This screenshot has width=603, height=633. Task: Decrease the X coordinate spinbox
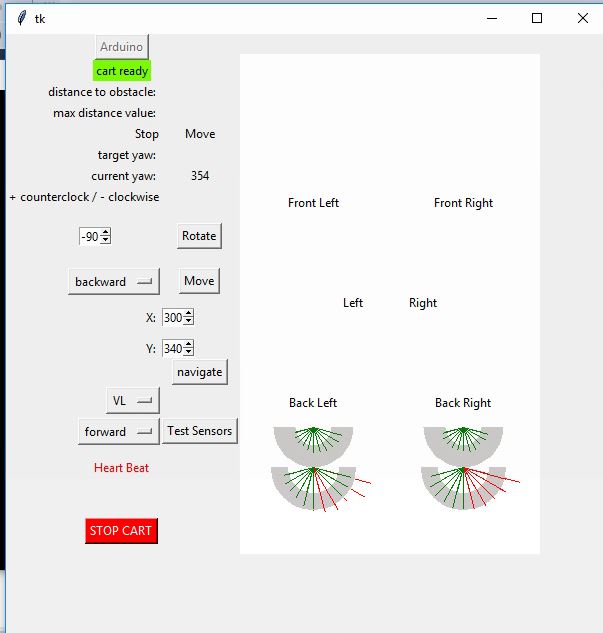pyautogui.click(x=188, y=321)
